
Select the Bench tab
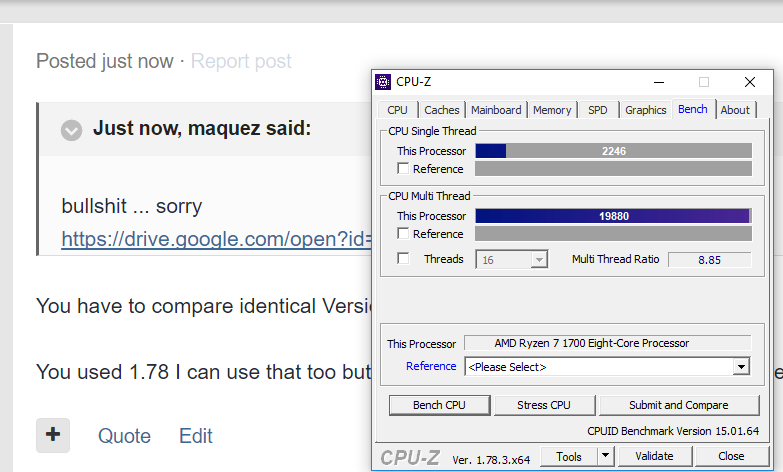click(693, 109)
